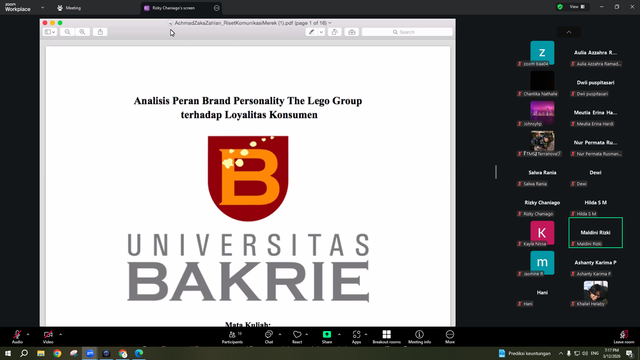The image size is (640, 360).
Task: Select Chantika Nathalie participant tile
Action: tap(542, 83)
